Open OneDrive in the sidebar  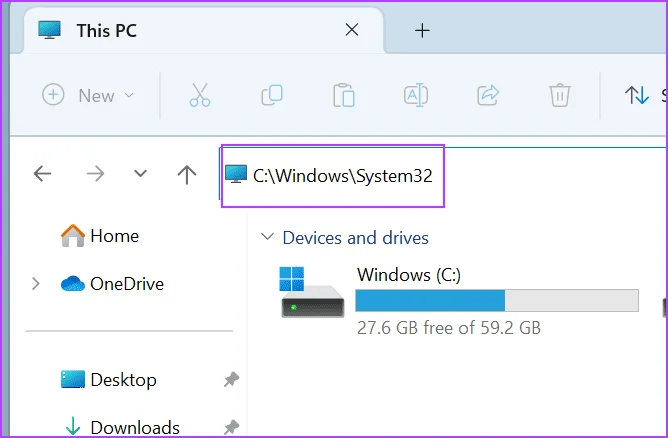click(x=112, y=284)
